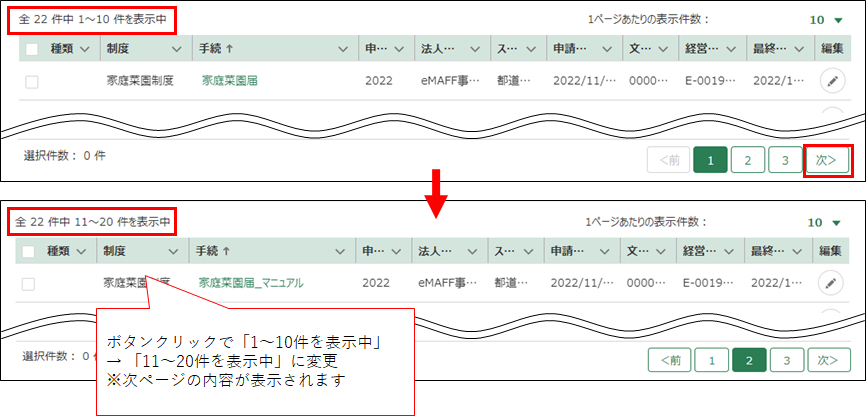Click the edit pencil for the 家庭菜園届 row
Image resolution: width=866 pixels, height=416 pixels.
[831, 81]
